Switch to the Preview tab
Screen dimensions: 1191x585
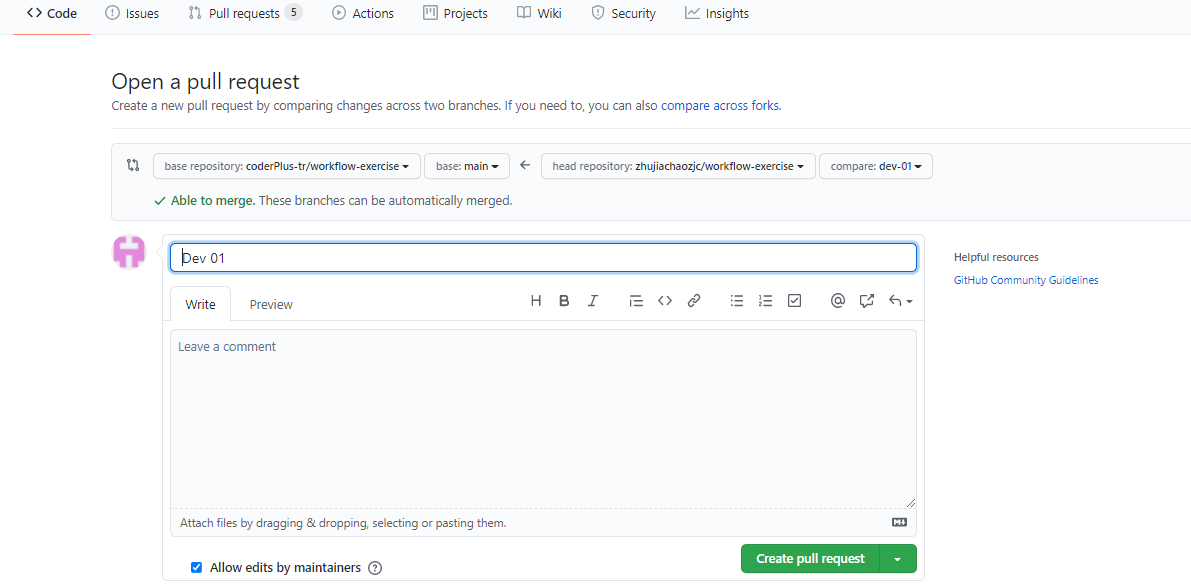point(271,304)
